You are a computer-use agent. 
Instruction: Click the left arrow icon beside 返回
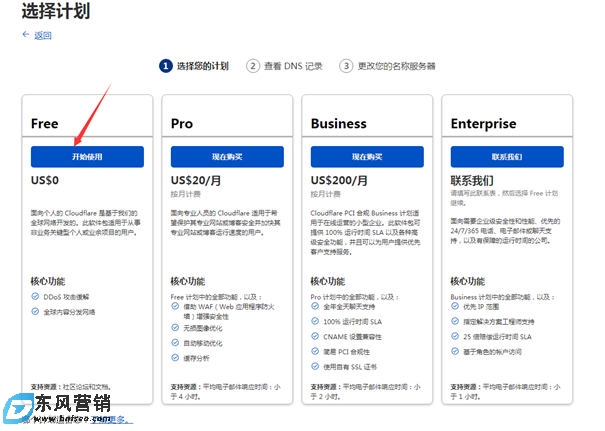point(26,34)
